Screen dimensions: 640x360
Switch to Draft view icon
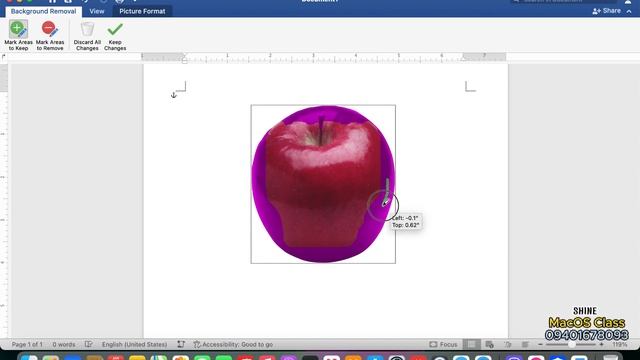pyautogui.click(x=525, y=344)
